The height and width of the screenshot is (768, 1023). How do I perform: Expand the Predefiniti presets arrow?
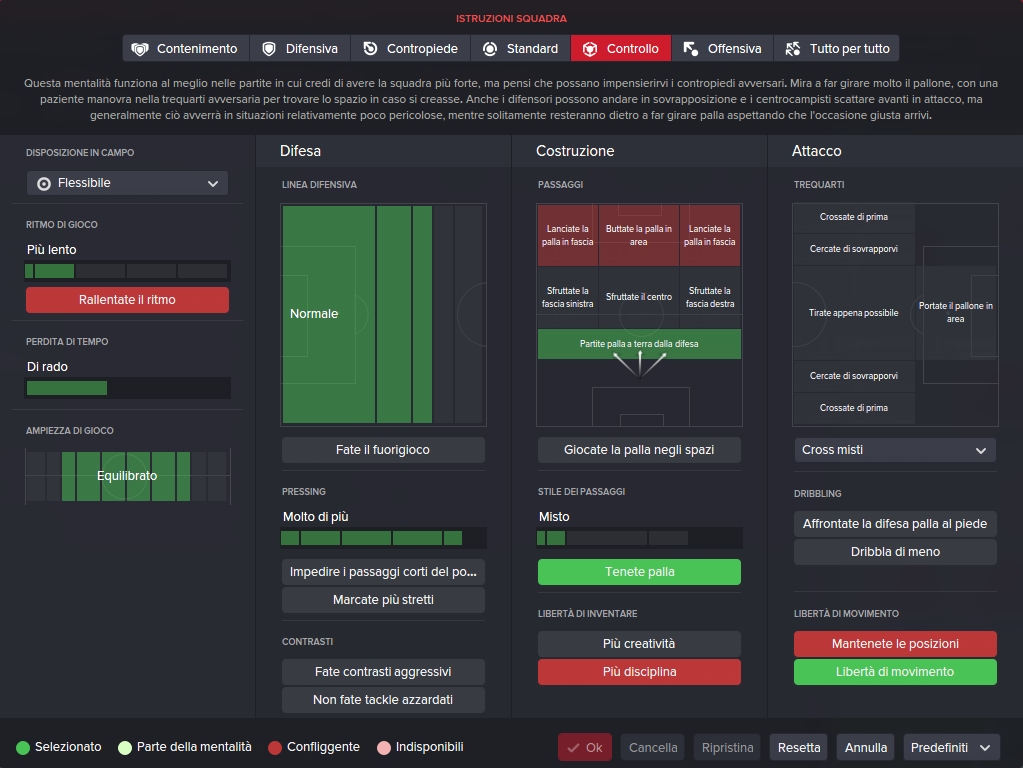(x=985, y=748)
